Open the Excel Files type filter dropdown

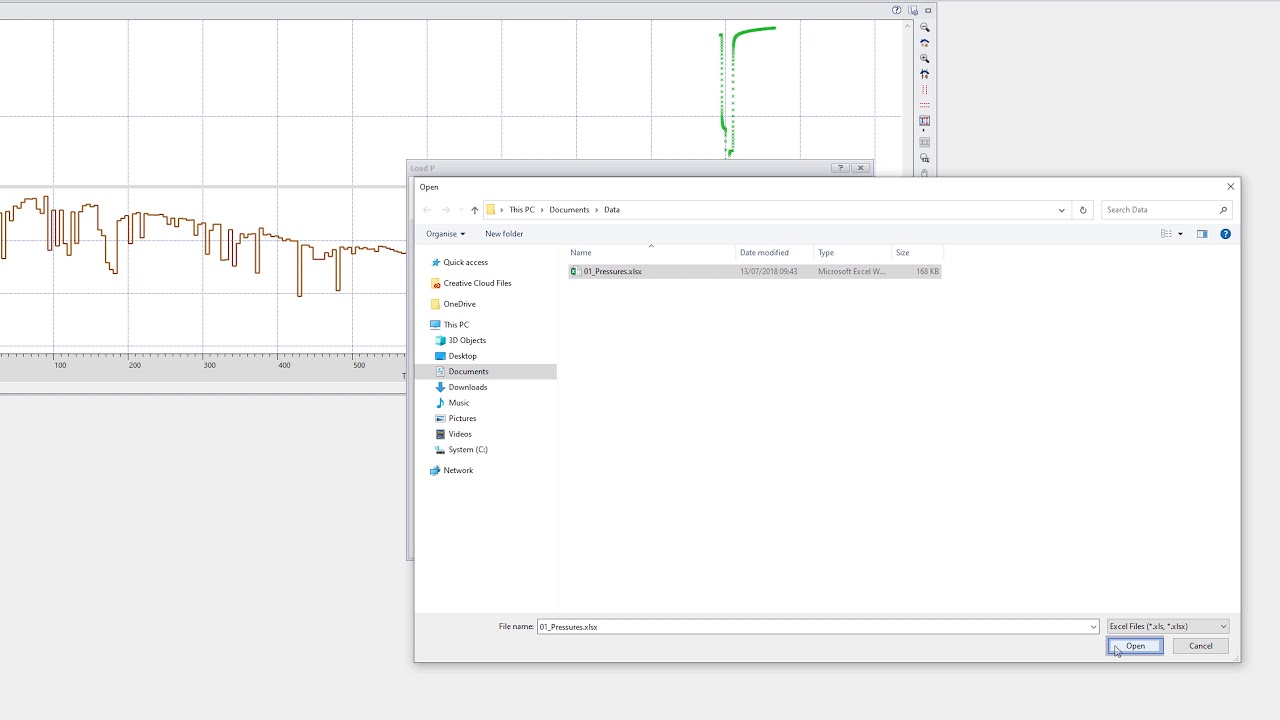pyautogui.click(x=1168, y=627)
